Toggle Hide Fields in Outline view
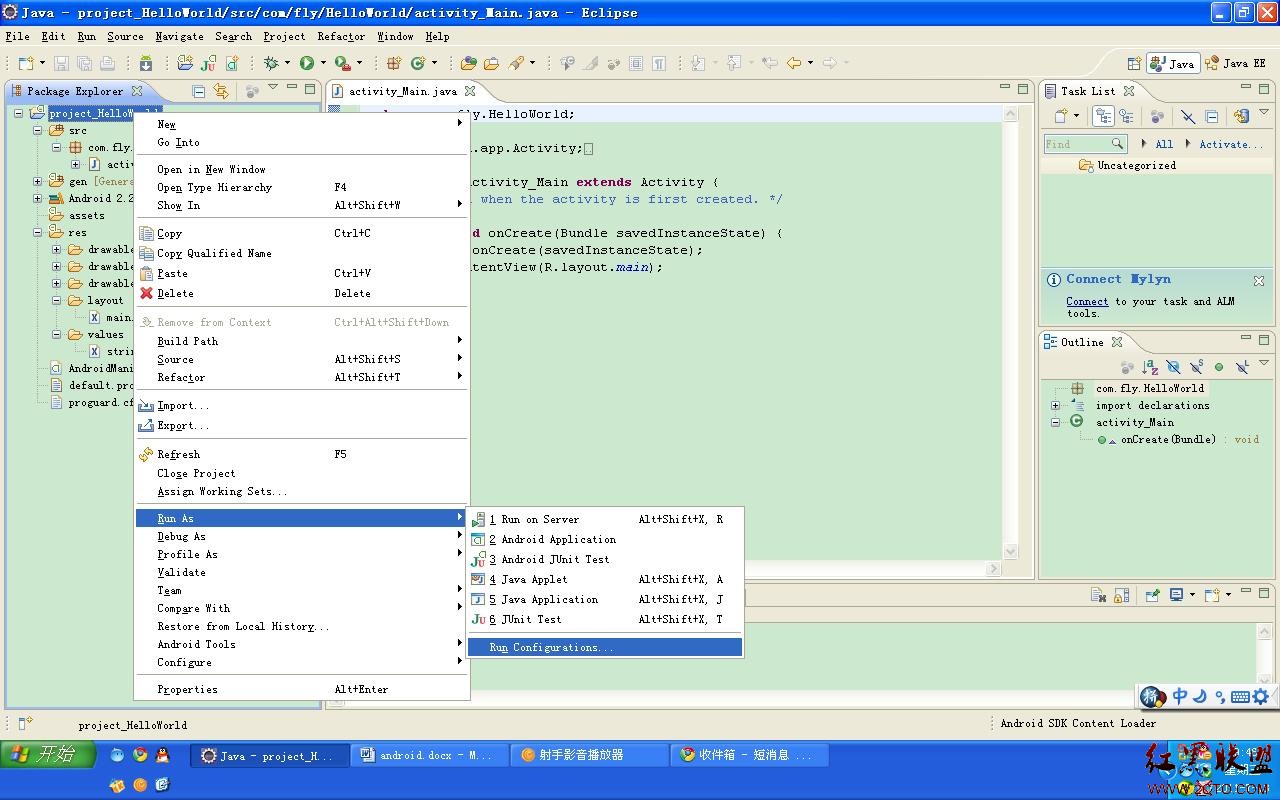Viewport: 1280px width, 800px height. tap(1174, 367)
